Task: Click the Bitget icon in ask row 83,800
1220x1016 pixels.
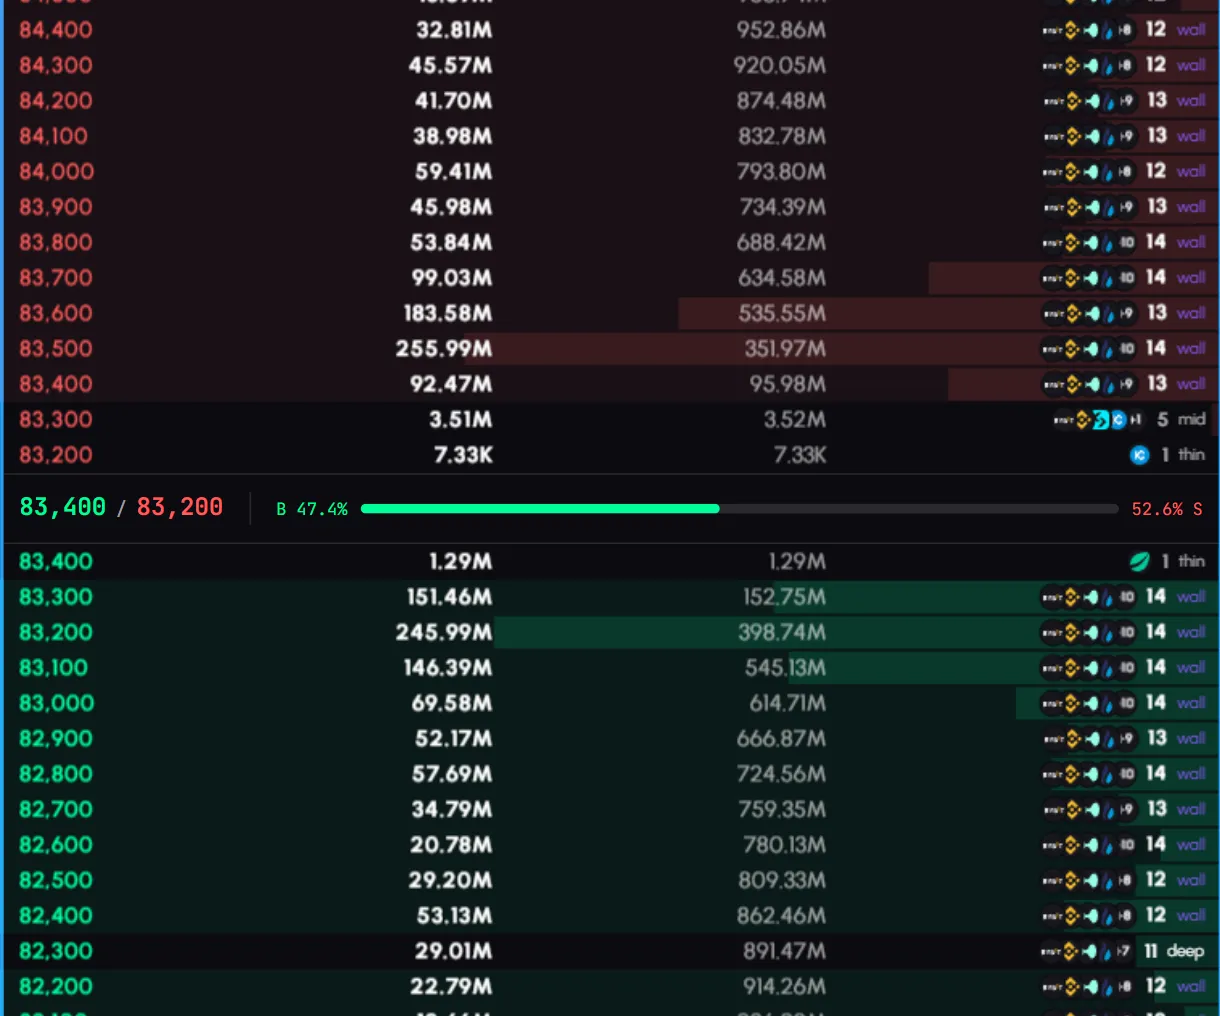Action: (x=1092, y=242)
